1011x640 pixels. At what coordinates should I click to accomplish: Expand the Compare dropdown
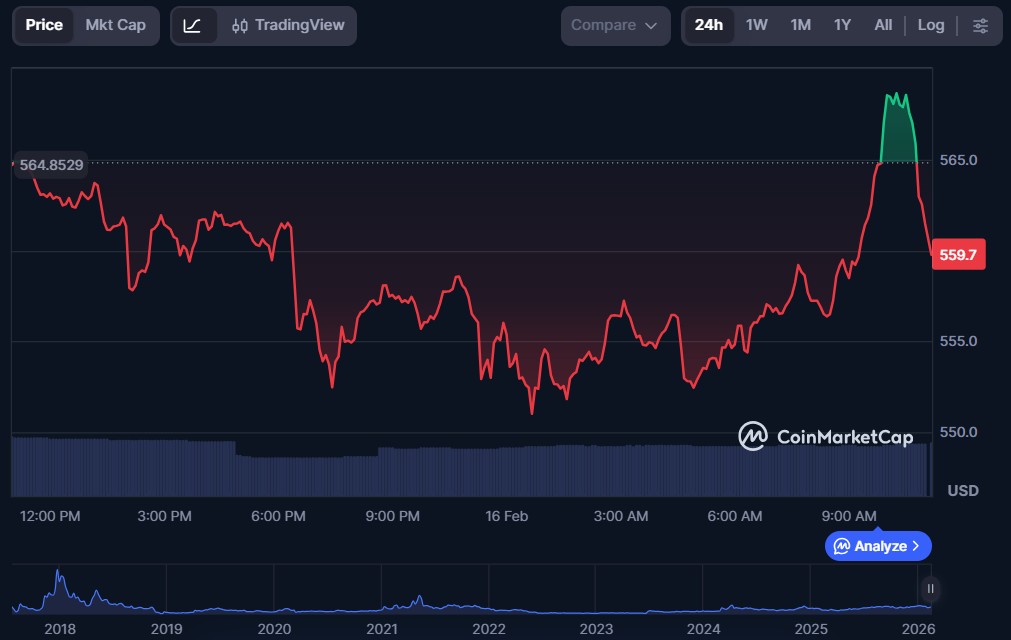coord(614,26)
